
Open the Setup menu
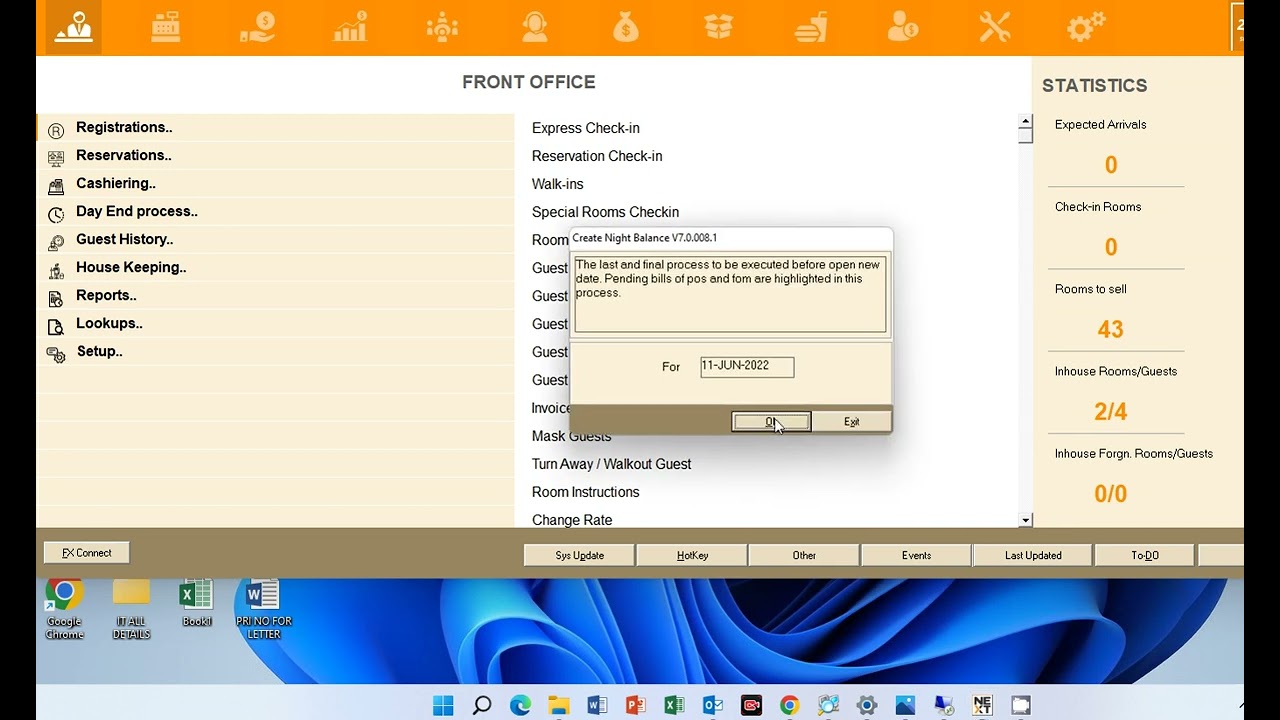pyautogui.click(x=100, y=351)
